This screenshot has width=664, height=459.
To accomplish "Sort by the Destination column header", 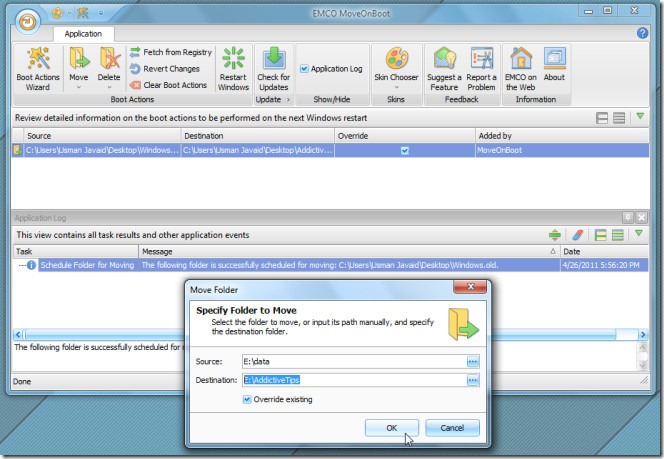I will pyautogui.click(x=257, y=136).
